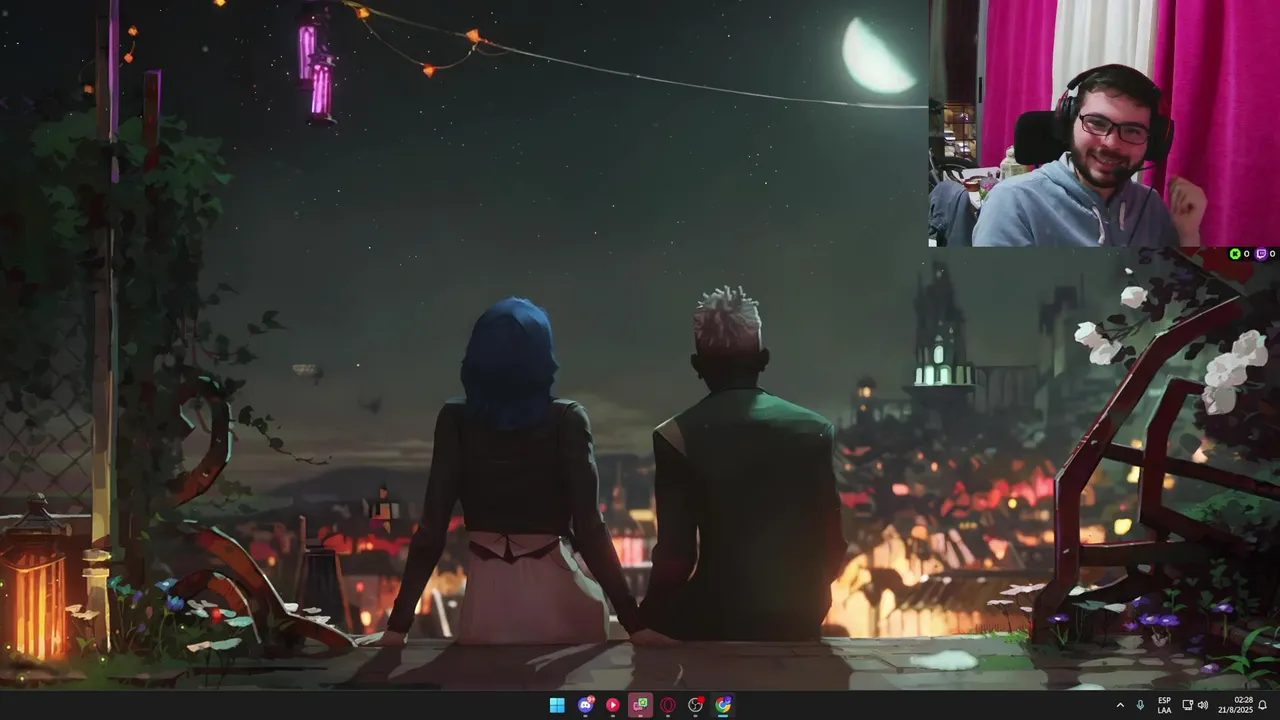Open the round taskbar app with red badge
1280x720 pixels.
[696, 705]
